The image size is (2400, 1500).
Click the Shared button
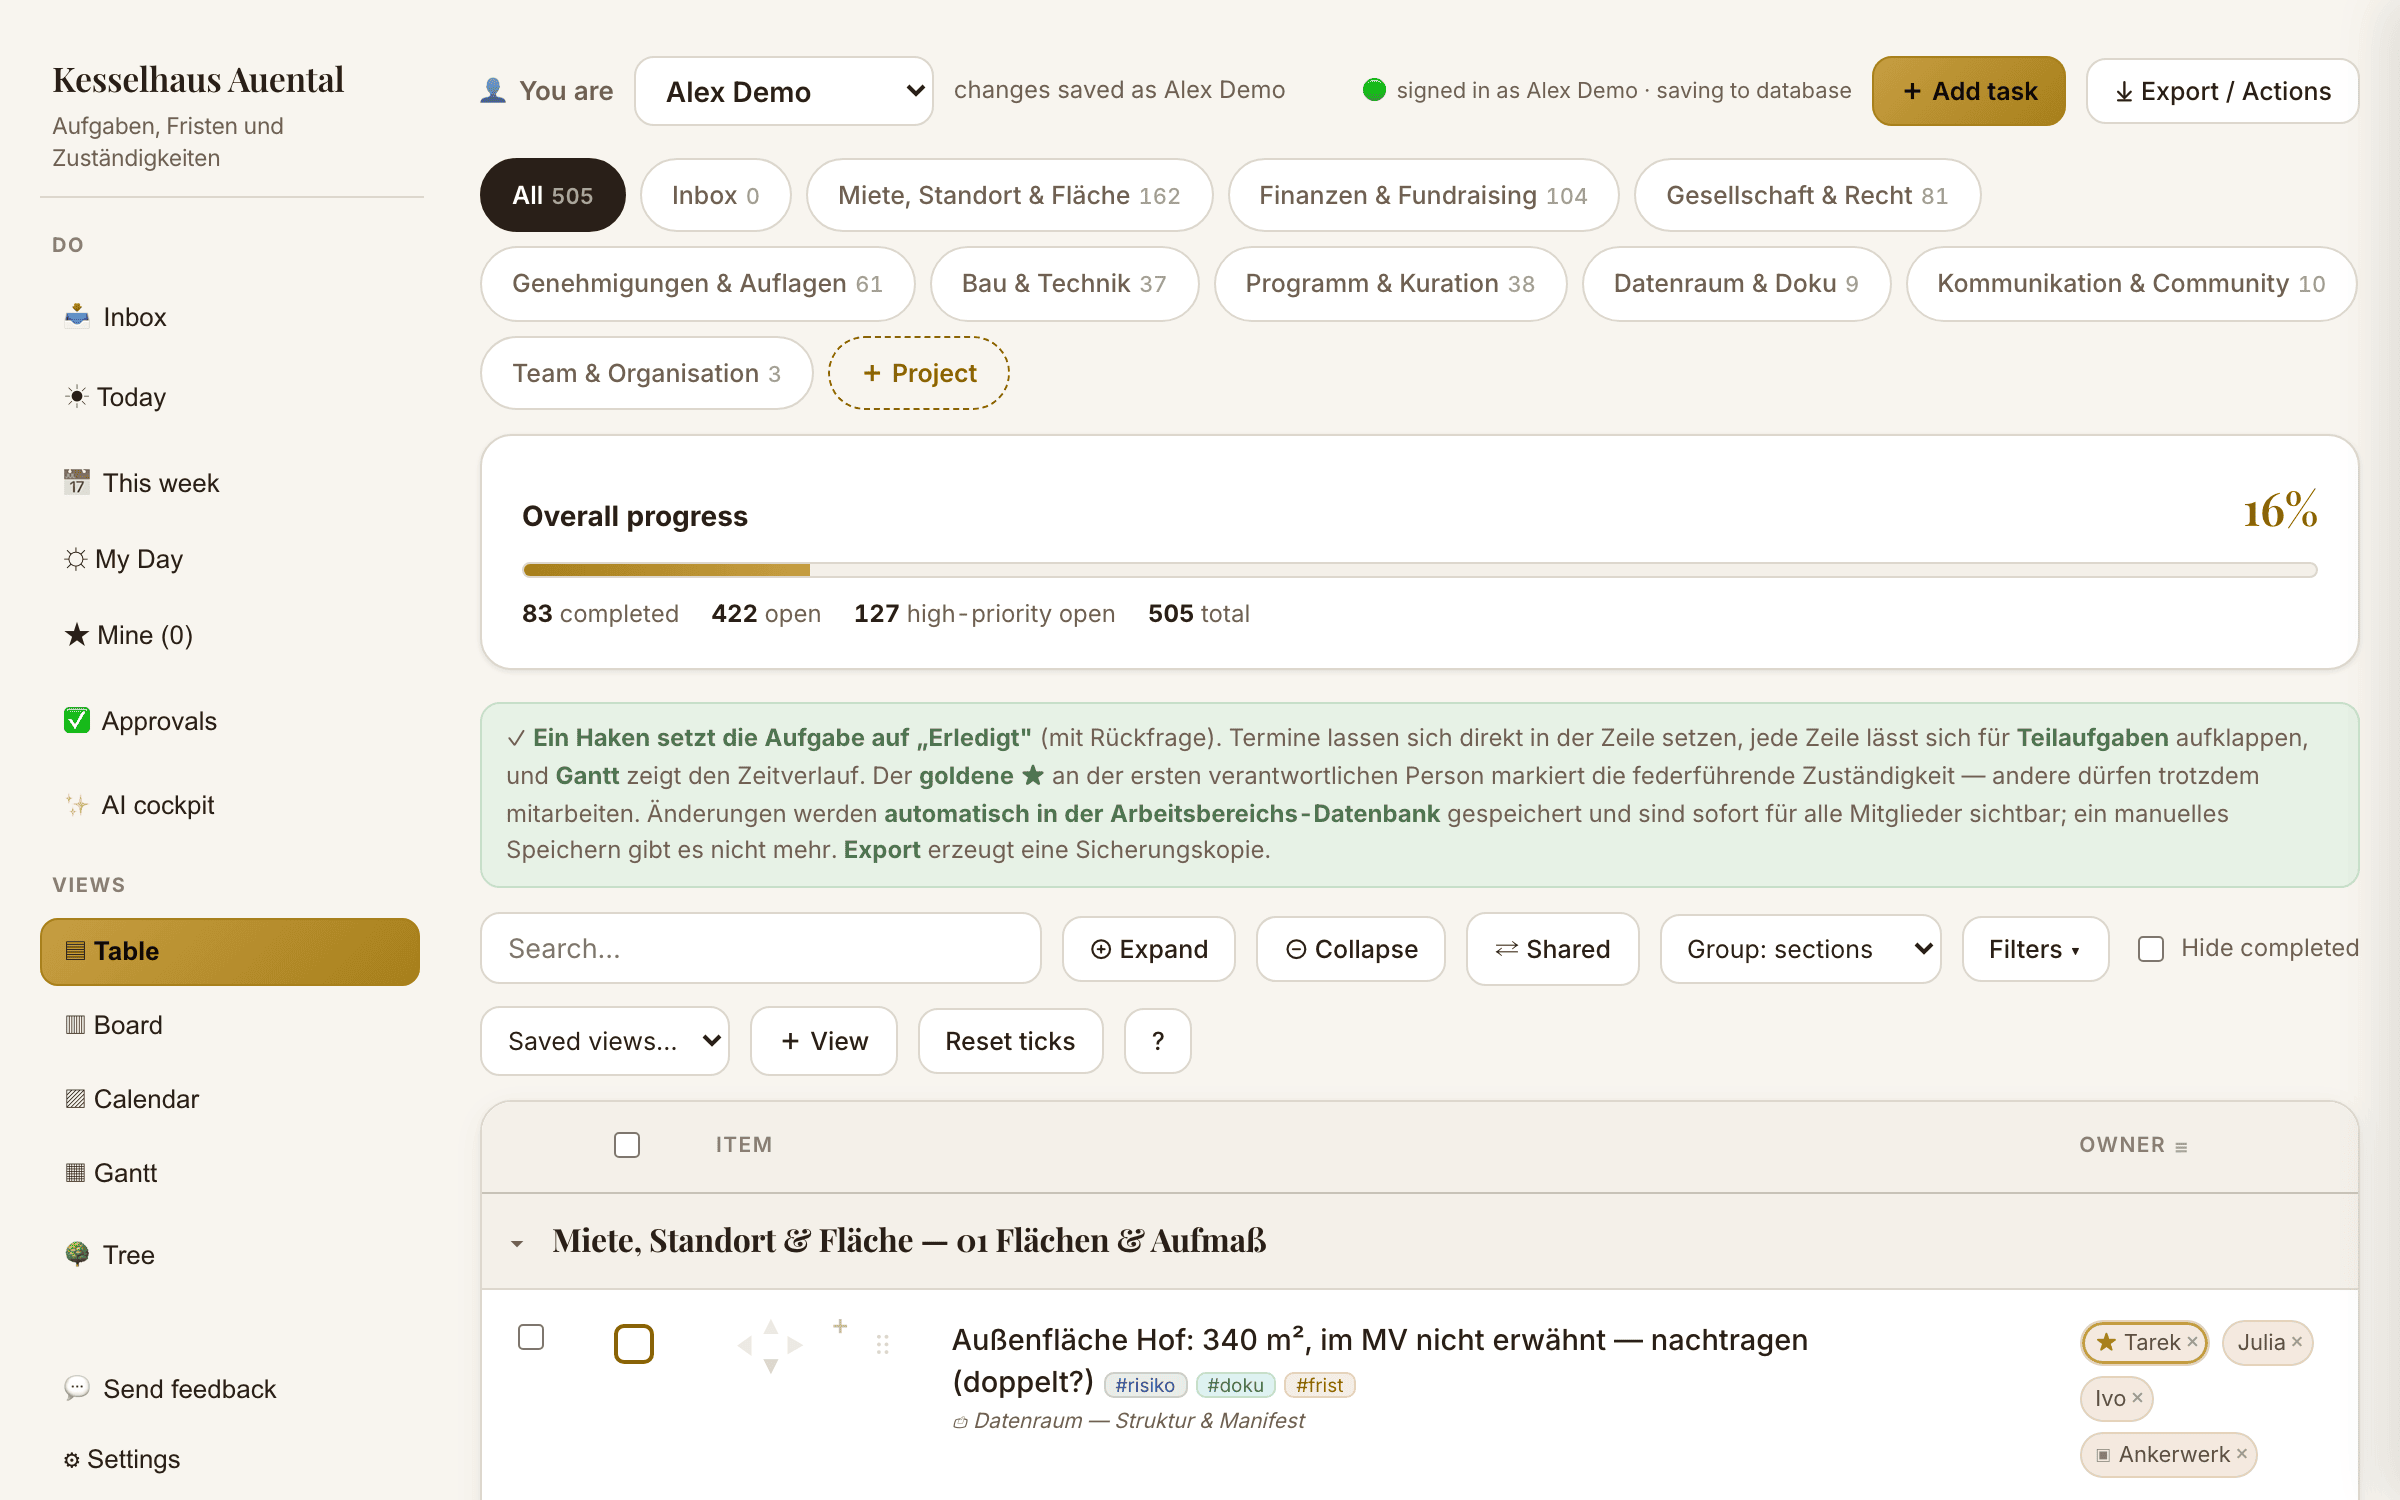coord(1553,949)
